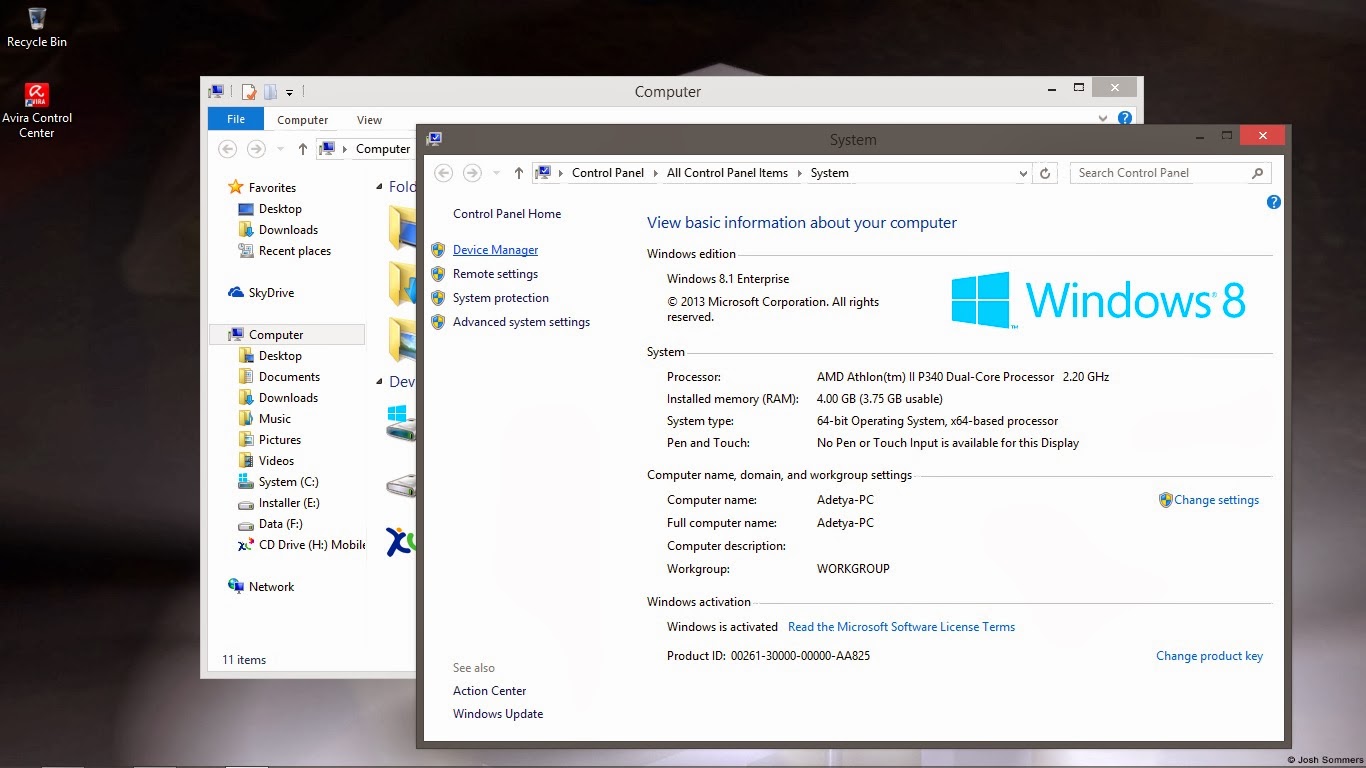
Task: Click the Help icon in the Computer window
Action: coord(1125,118)
